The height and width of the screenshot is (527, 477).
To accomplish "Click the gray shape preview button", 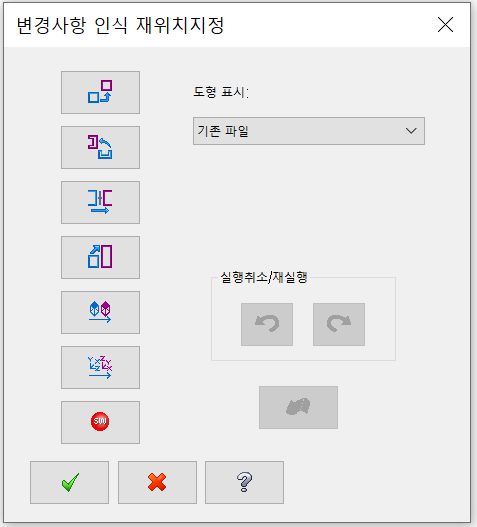I will coord(298,407).
